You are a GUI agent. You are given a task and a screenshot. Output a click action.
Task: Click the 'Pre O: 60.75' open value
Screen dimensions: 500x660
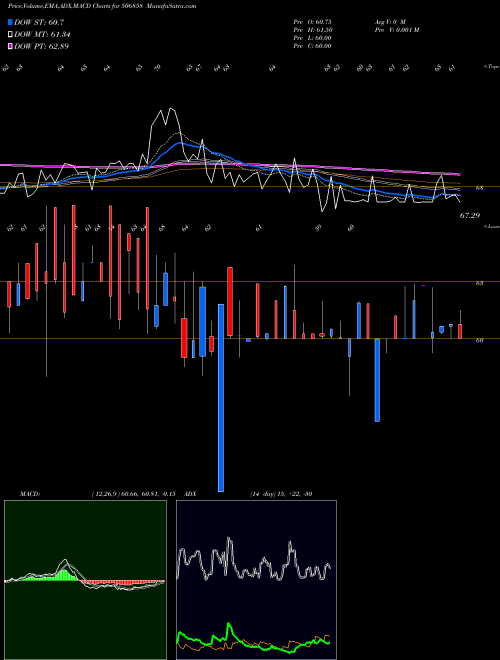click(x=313, y=22)
